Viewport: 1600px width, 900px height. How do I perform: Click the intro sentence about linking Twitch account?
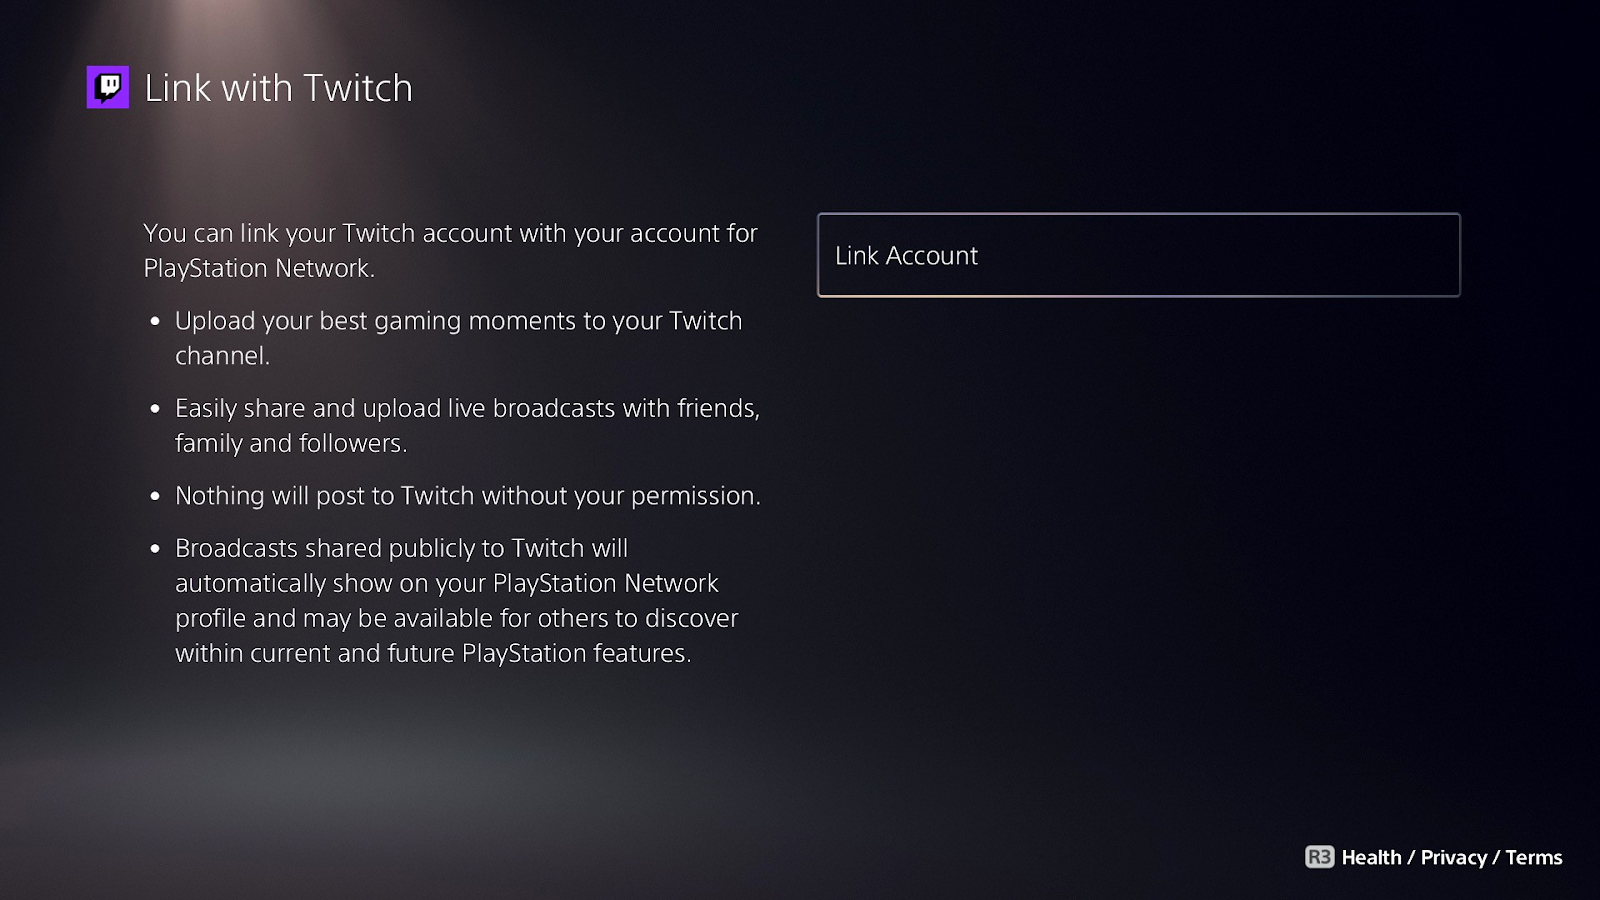450,250
